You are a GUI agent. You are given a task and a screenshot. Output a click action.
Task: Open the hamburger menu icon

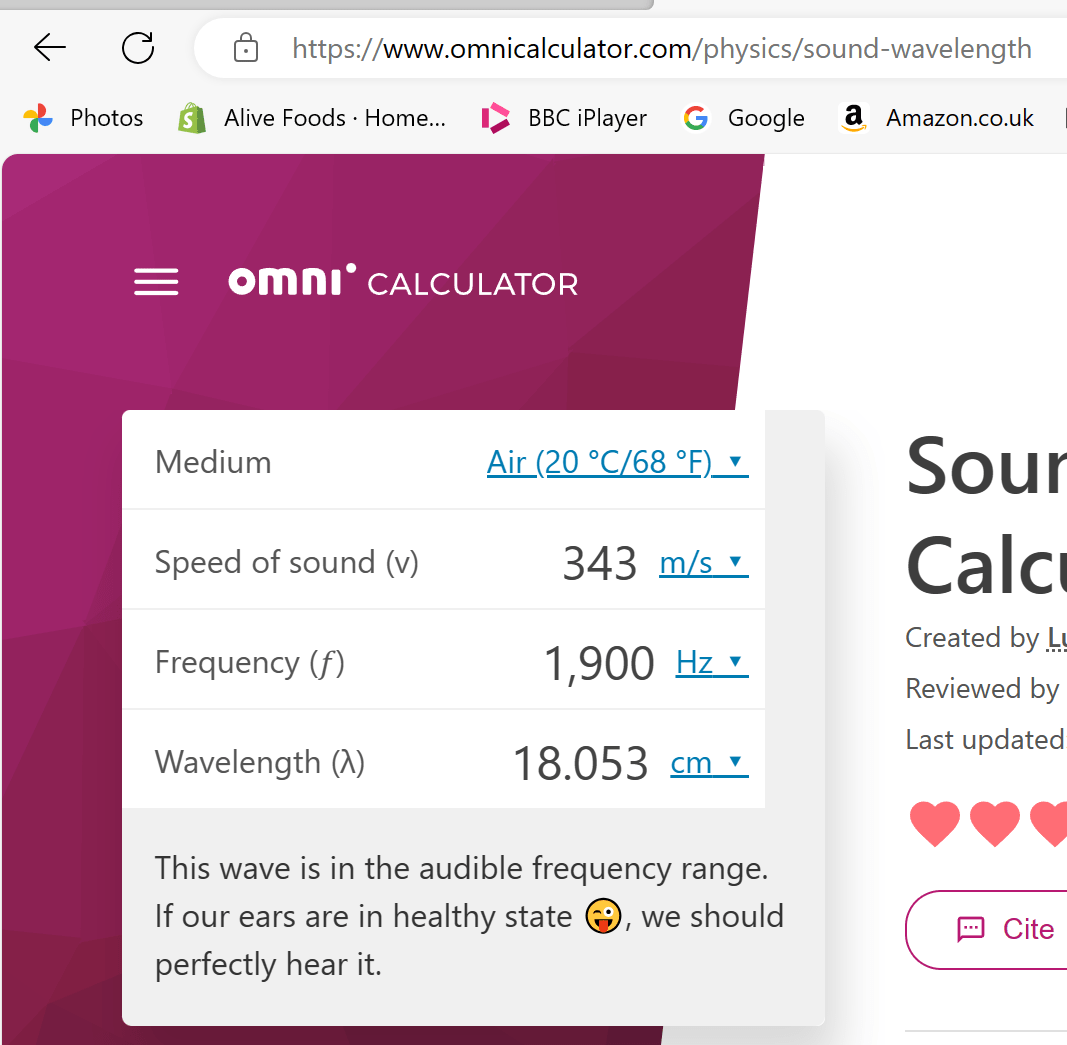(x=156, y=282)
